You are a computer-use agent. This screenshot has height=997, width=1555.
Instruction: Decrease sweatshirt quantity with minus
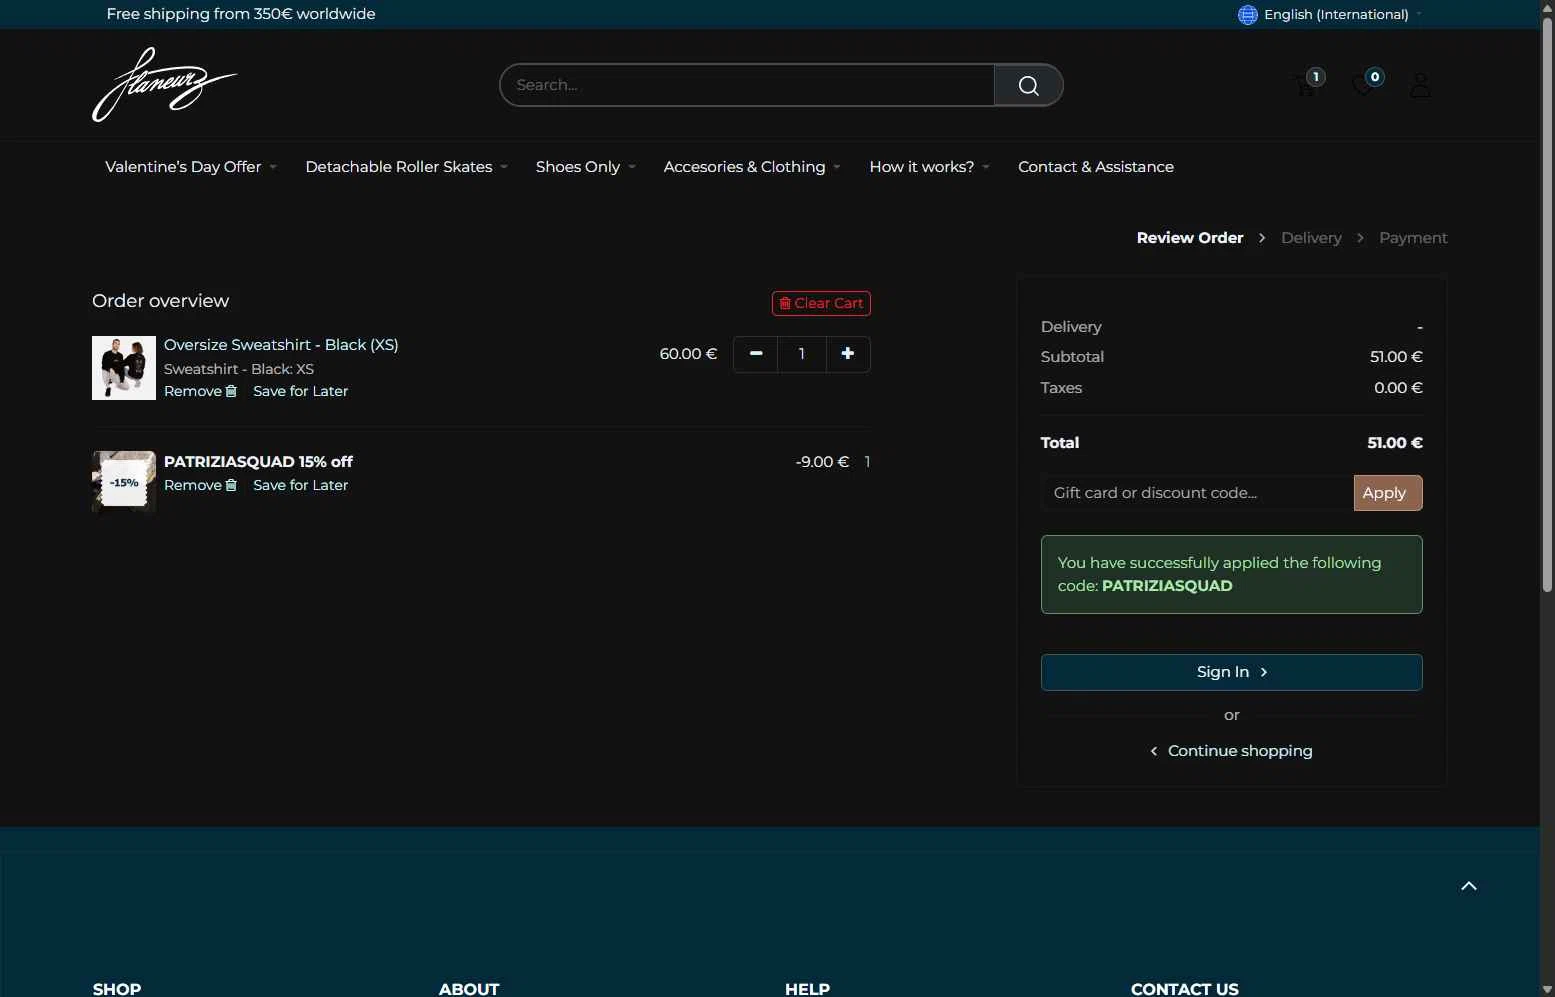point(756,354)
